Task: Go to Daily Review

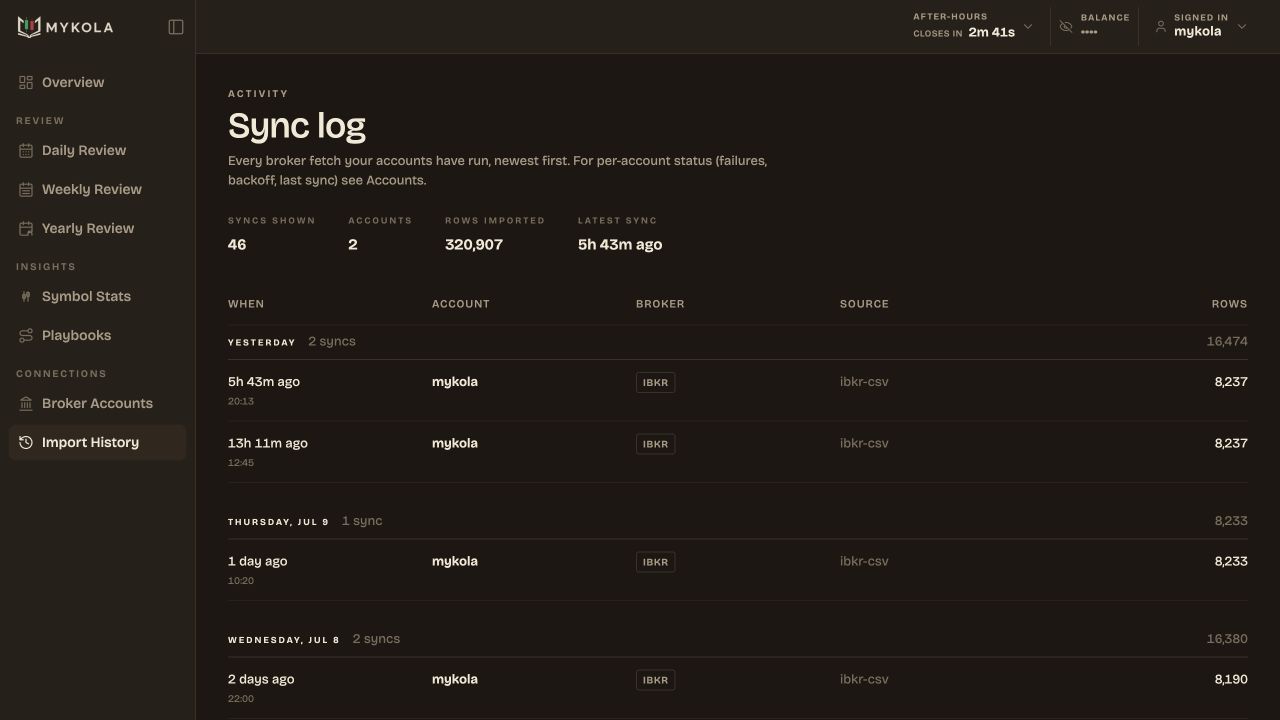Action: [x=97, y=150]
